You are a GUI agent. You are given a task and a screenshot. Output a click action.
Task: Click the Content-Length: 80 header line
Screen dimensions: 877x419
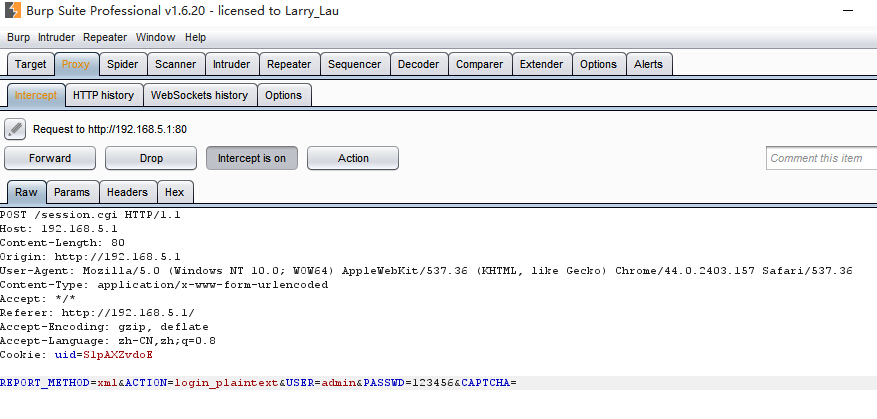(62, 243)
